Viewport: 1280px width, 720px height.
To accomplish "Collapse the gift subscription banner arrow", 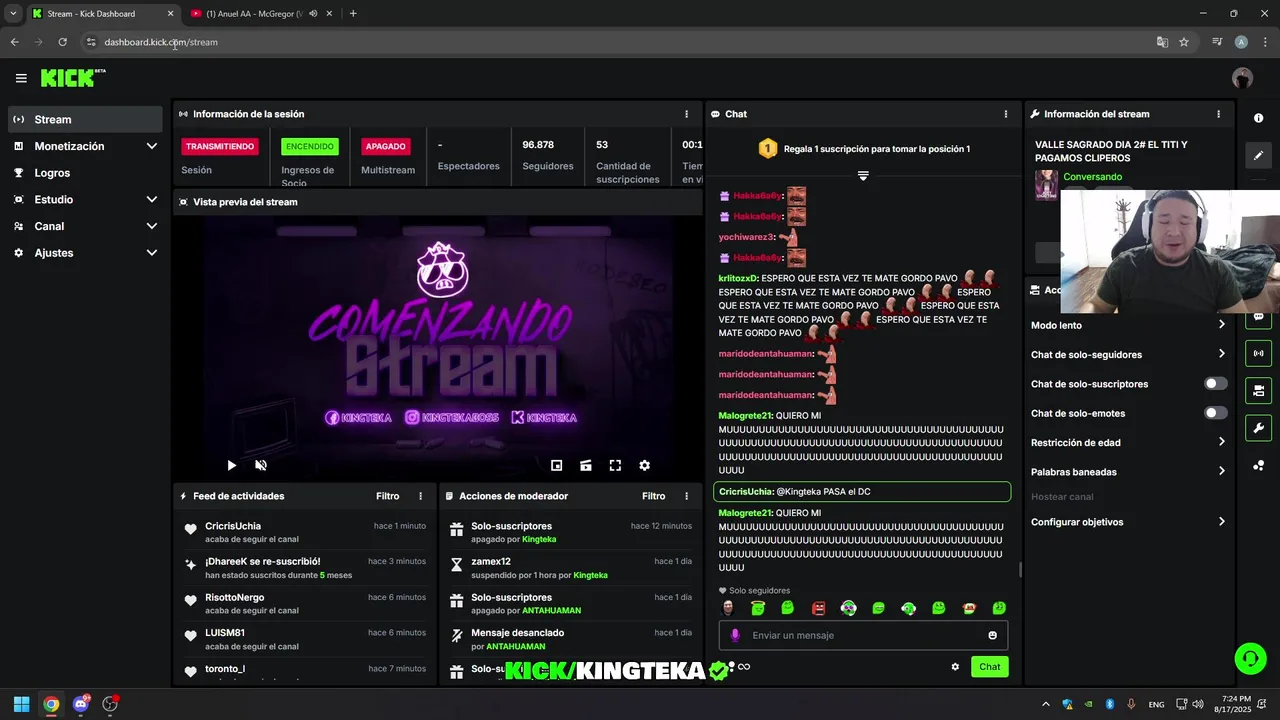I will point(863,175).
